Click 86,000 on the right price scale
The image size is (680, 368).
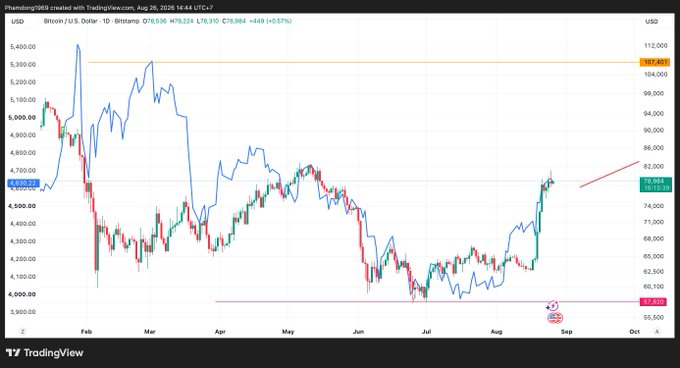coord(654,148)
